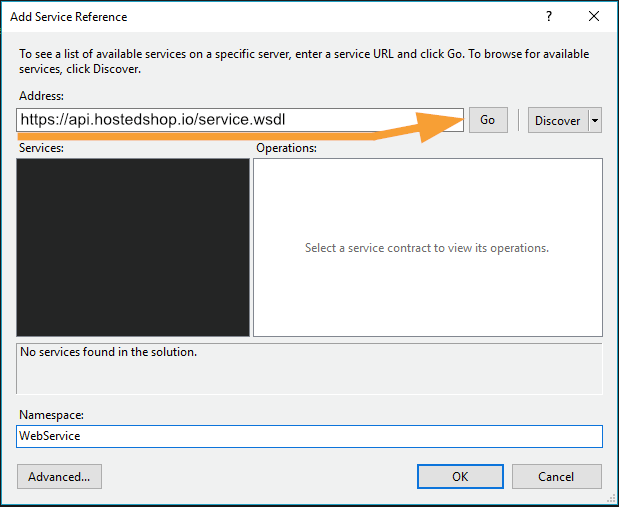
Task: Click the Add Service Reference title bar
Action: tap(250, 17)
